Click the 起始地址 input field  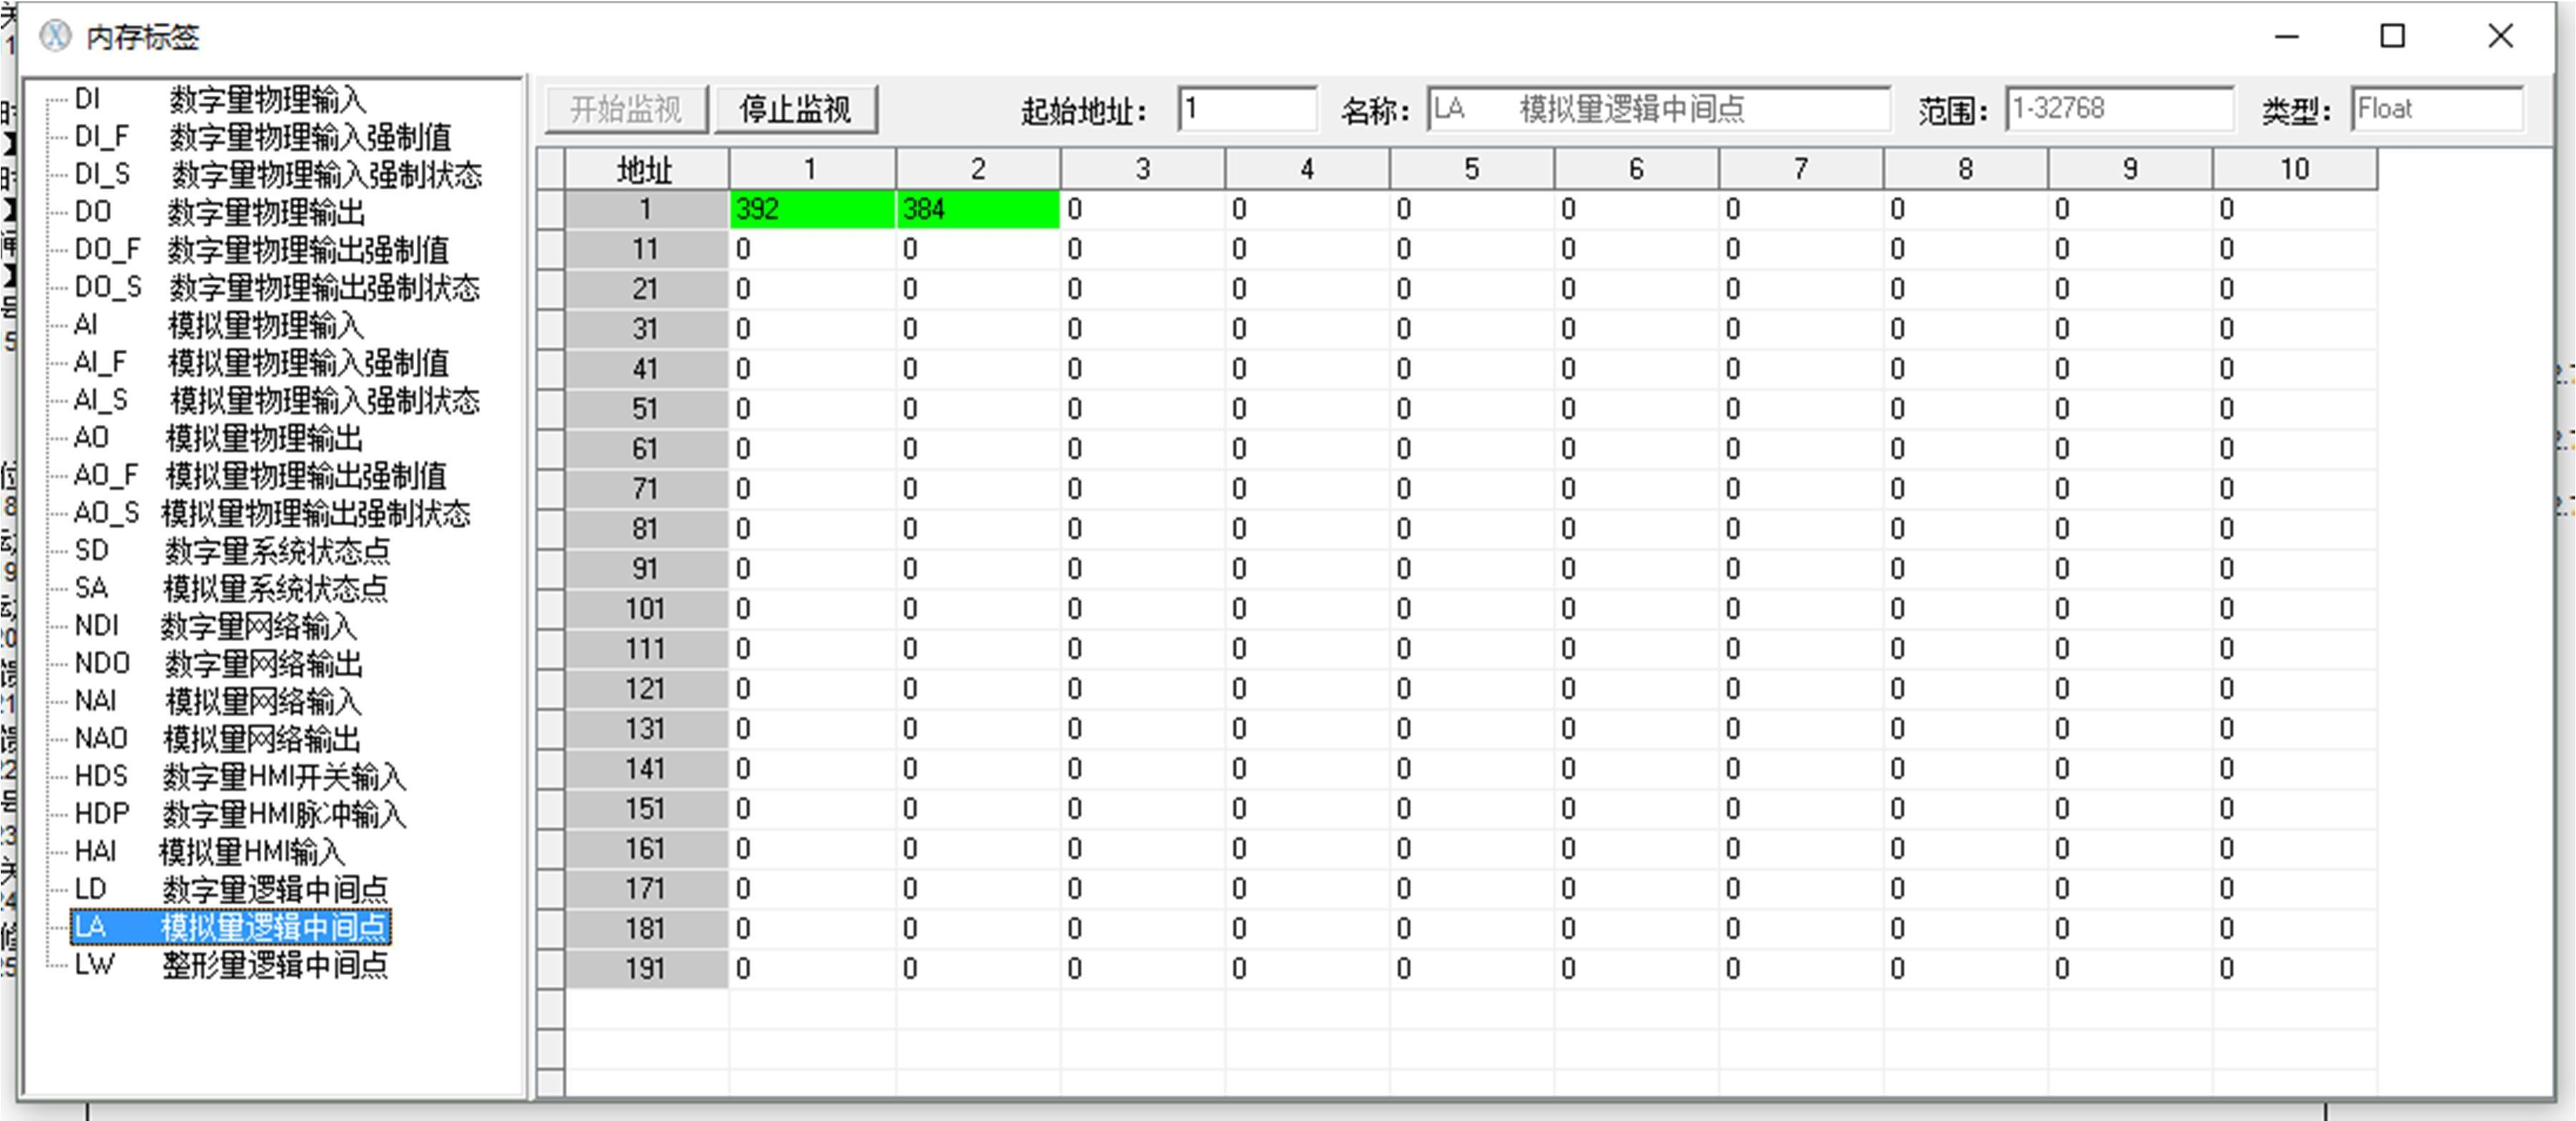point(1246,109)
